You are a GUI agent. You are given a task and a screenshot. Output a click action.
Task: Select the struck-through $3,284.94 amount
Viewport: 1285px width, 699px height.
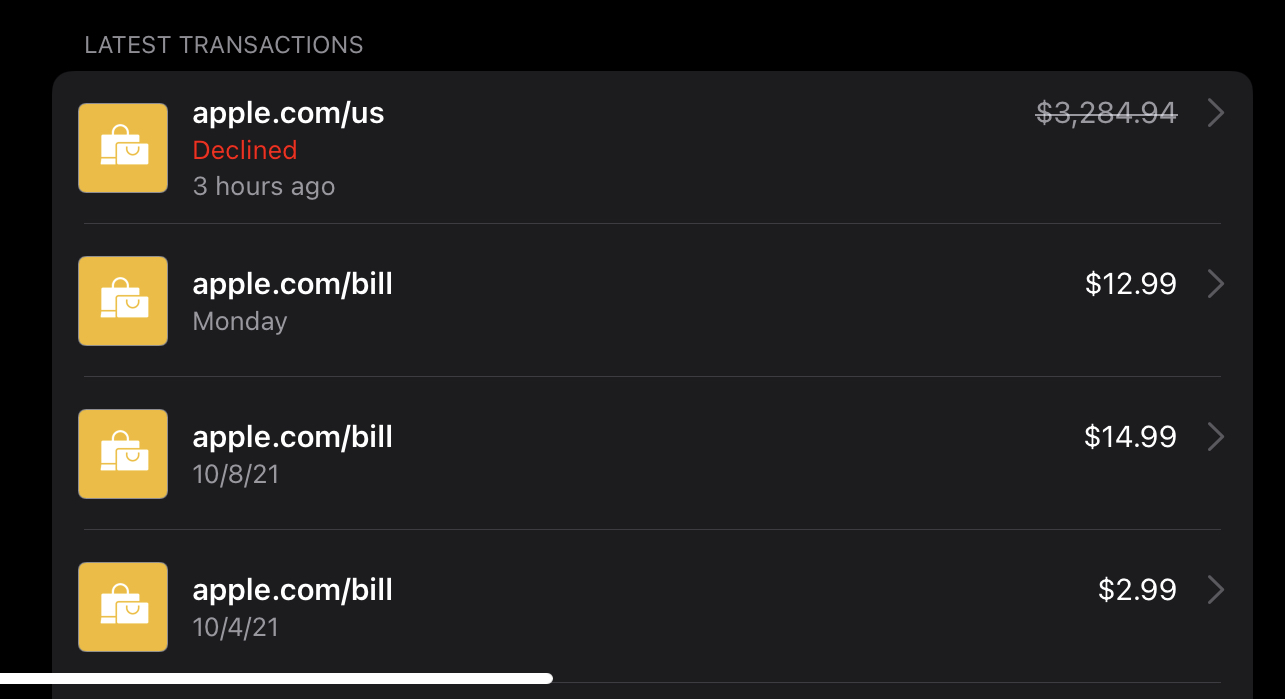(x=1106, y=113)
